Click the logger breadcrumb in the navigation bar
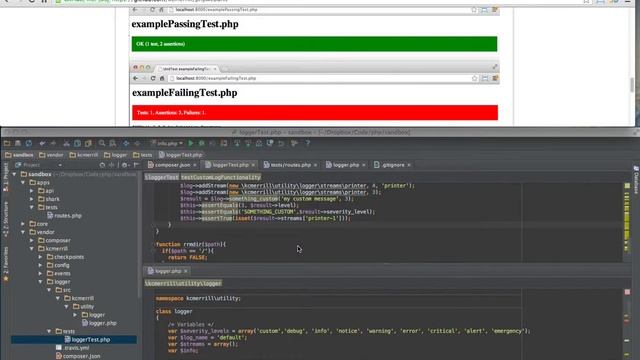The image size is (640, 360). click(116, 155)
